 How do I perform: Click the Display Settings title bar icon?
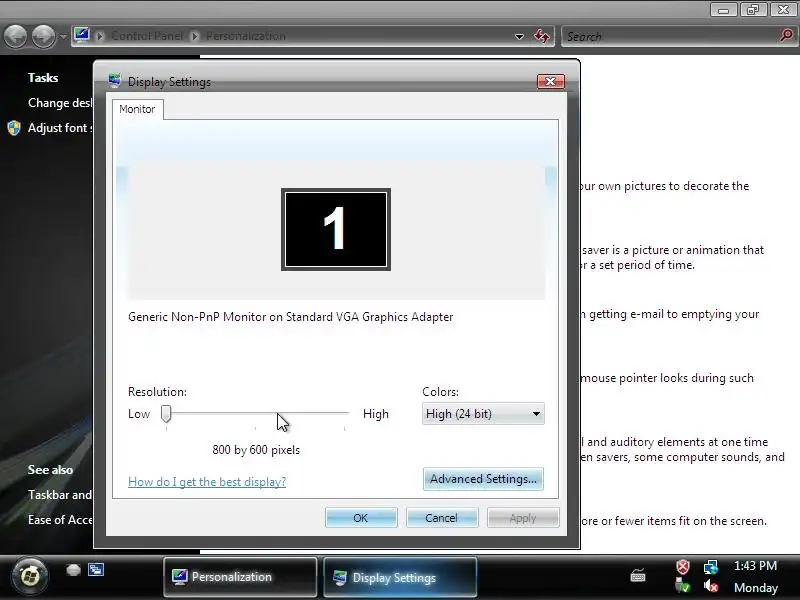click(115, 81)
